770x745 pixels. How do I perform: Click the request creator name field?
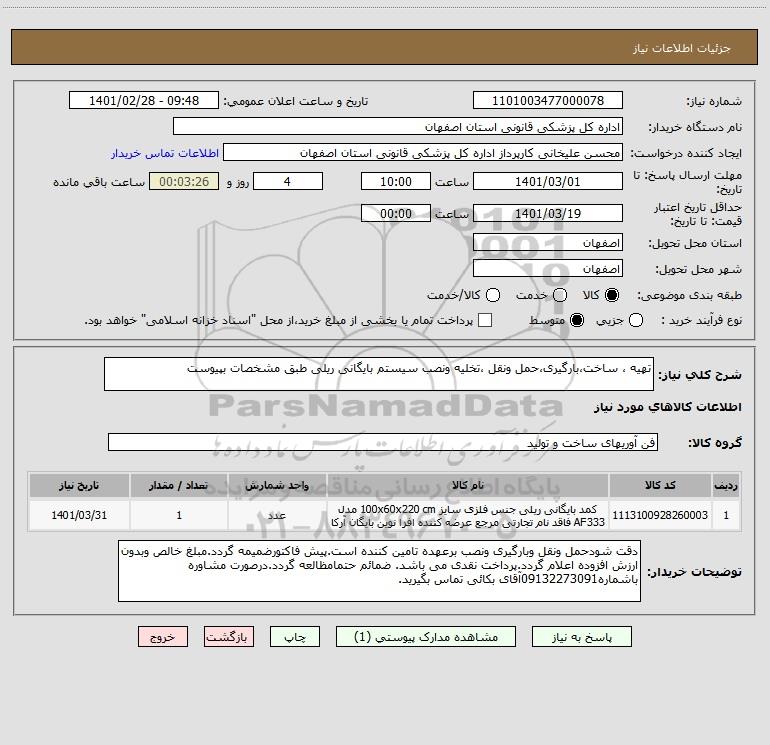423,152
